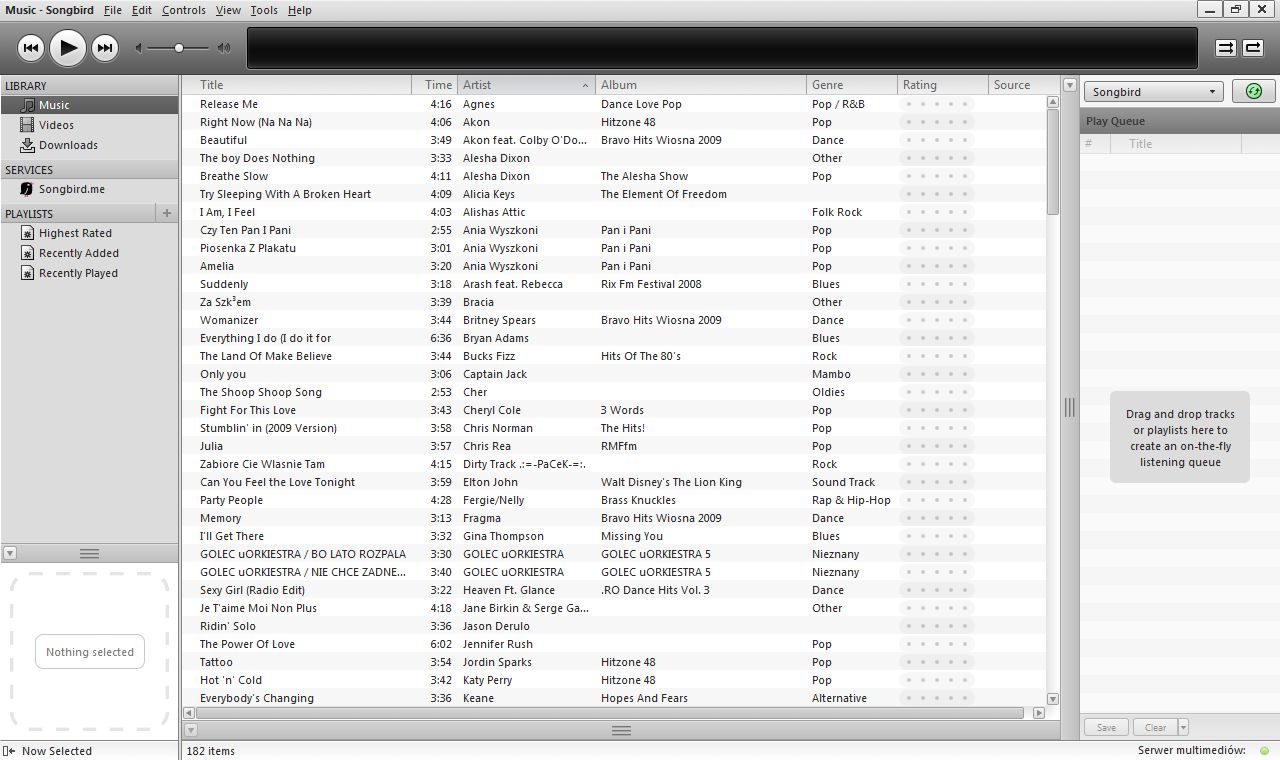Image resolution: width=1280 pixels, height=760 pixels.
Task: Select the track Stumblin' in (2009 Version)
Action: point(268,428)
